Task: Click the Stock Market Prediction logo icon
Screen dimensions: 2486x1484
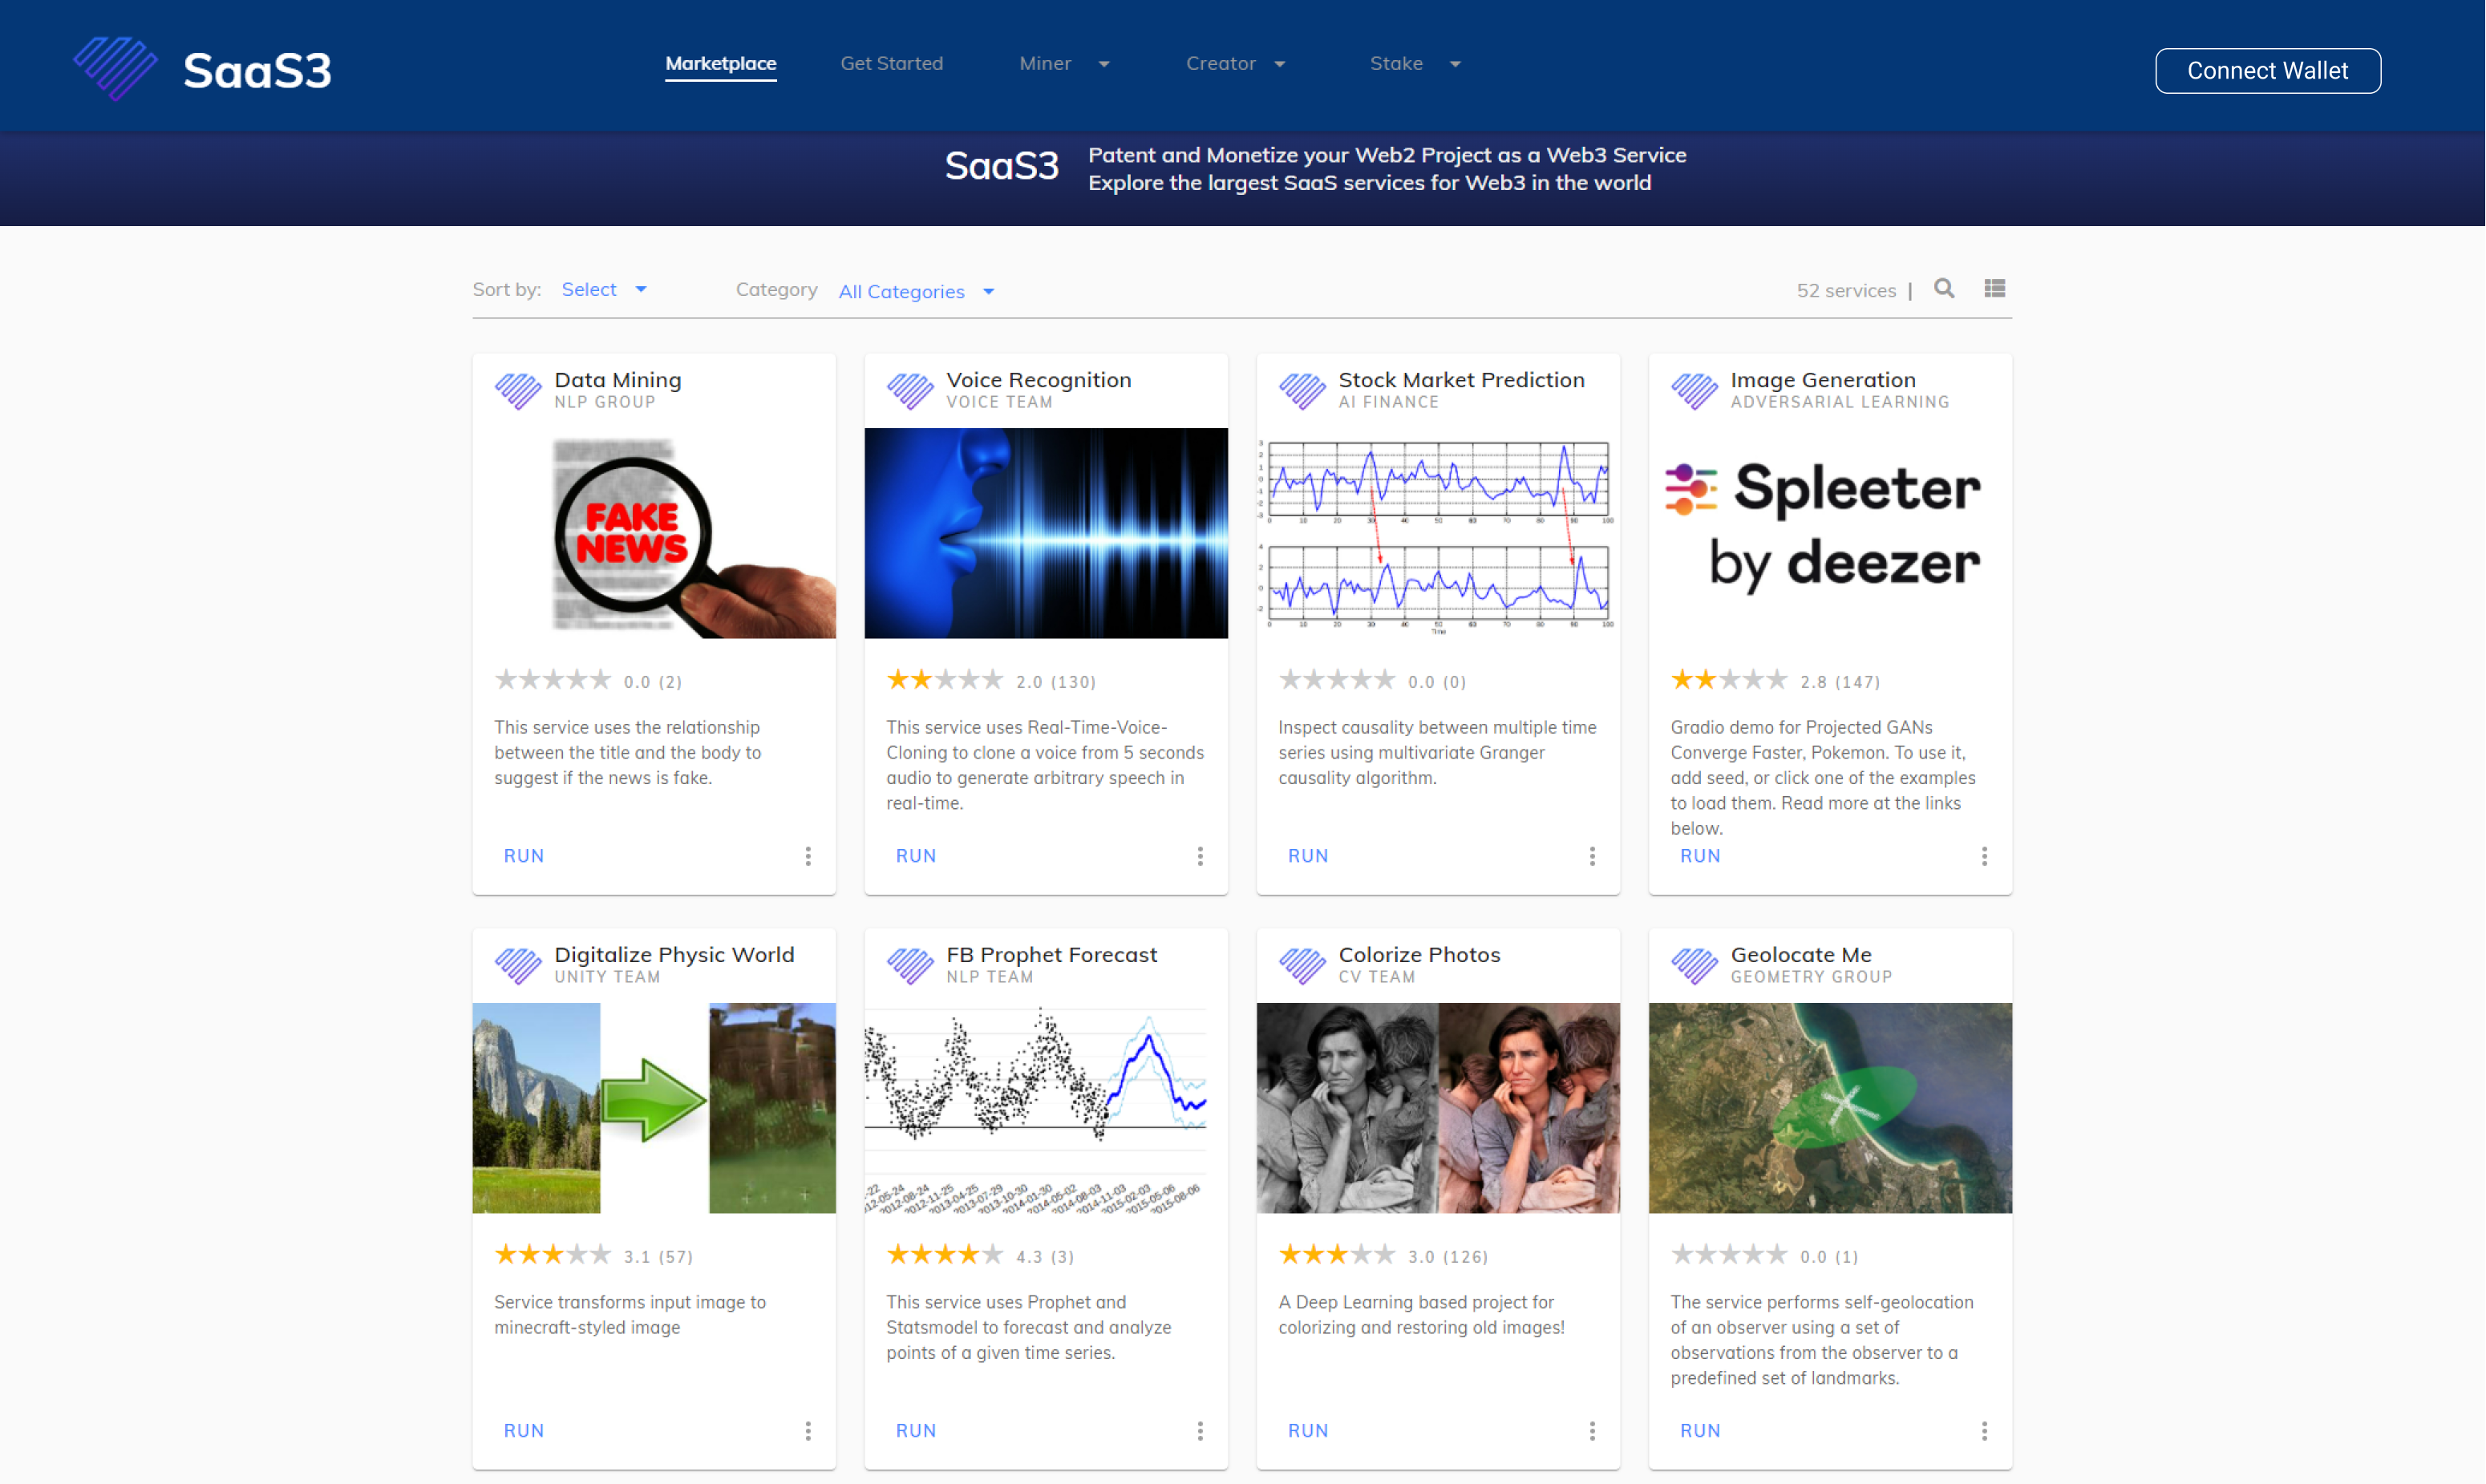Action: point(1302,390)
